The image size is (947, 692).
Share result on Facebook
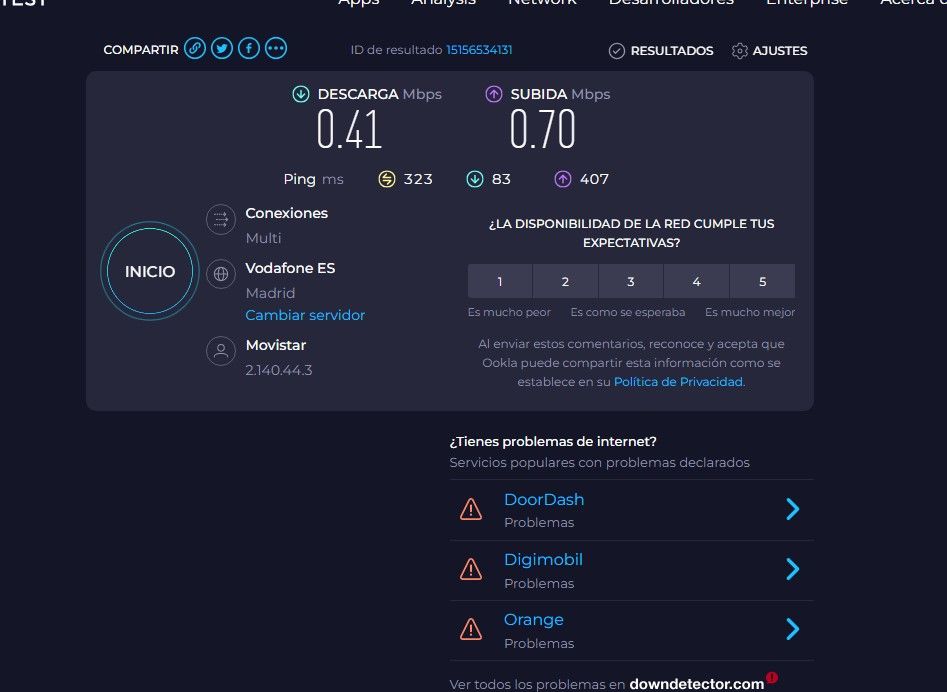[x=249, y=49]
